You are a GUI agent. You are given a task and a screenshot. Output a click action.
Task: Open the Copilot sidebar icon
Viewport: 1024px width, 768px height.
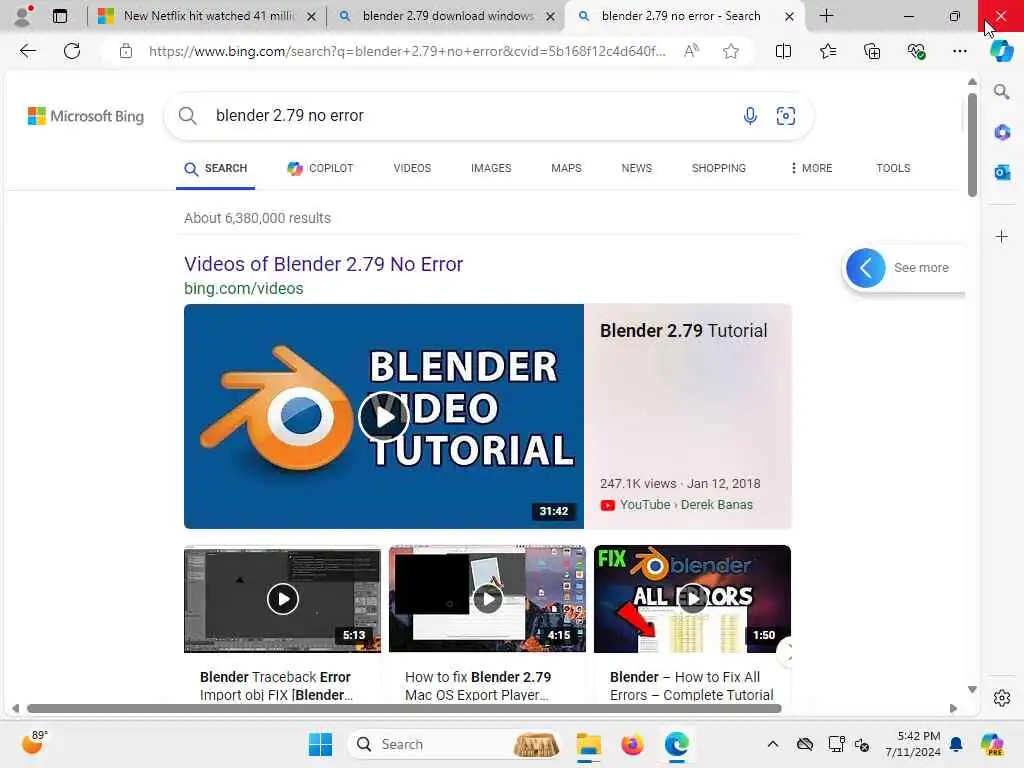point(1001,51)
